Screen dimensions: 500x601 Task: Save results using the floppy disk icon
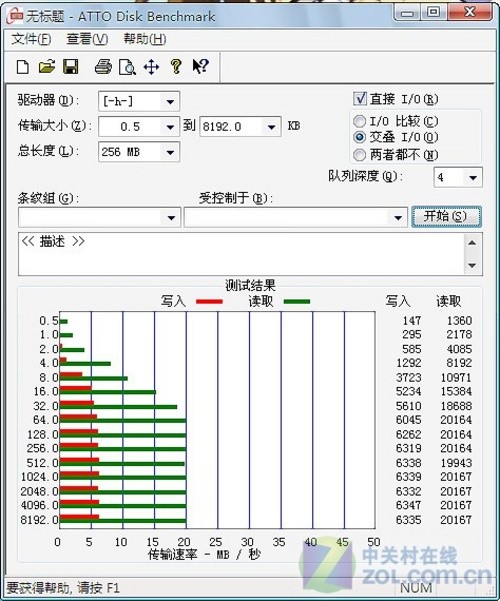click(71, 67)
